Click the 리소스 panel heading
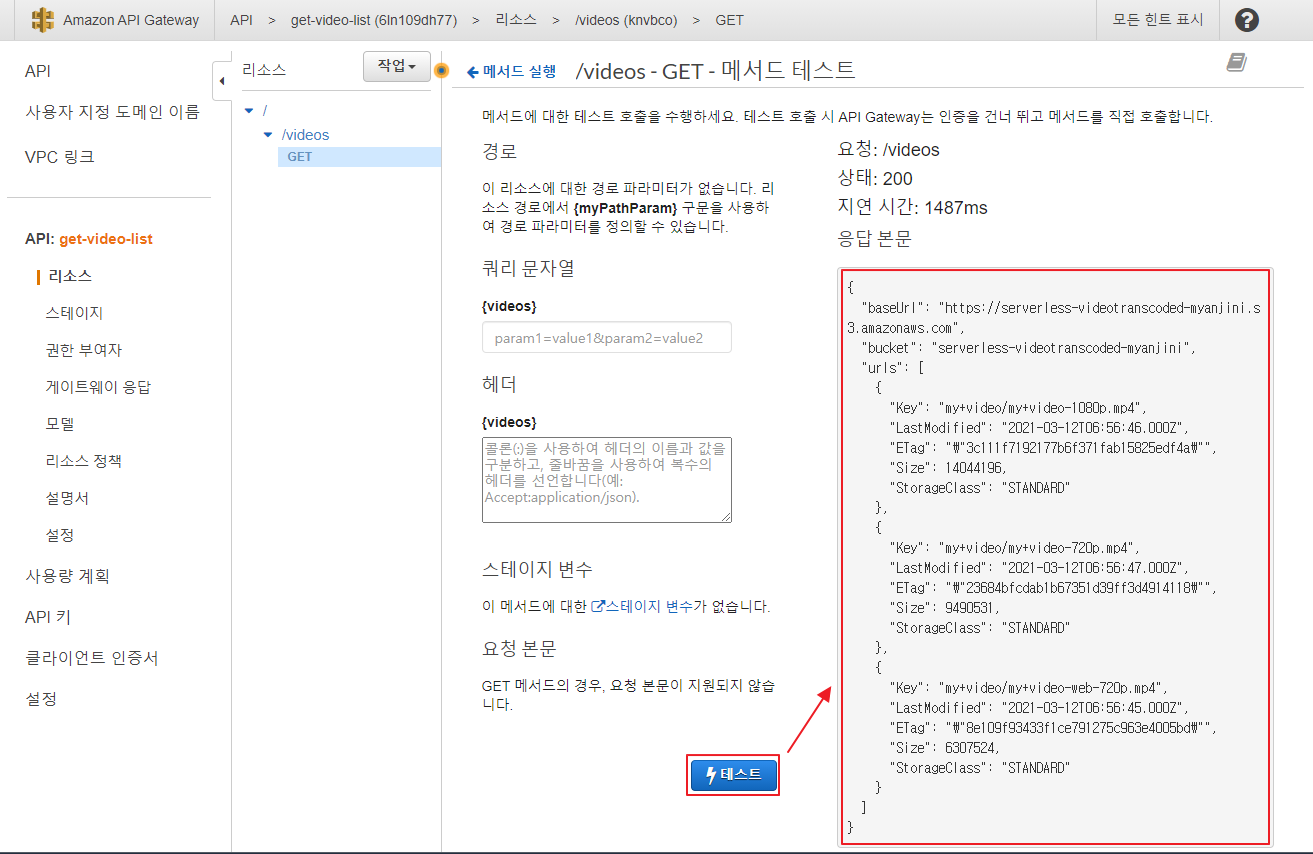 264,69
